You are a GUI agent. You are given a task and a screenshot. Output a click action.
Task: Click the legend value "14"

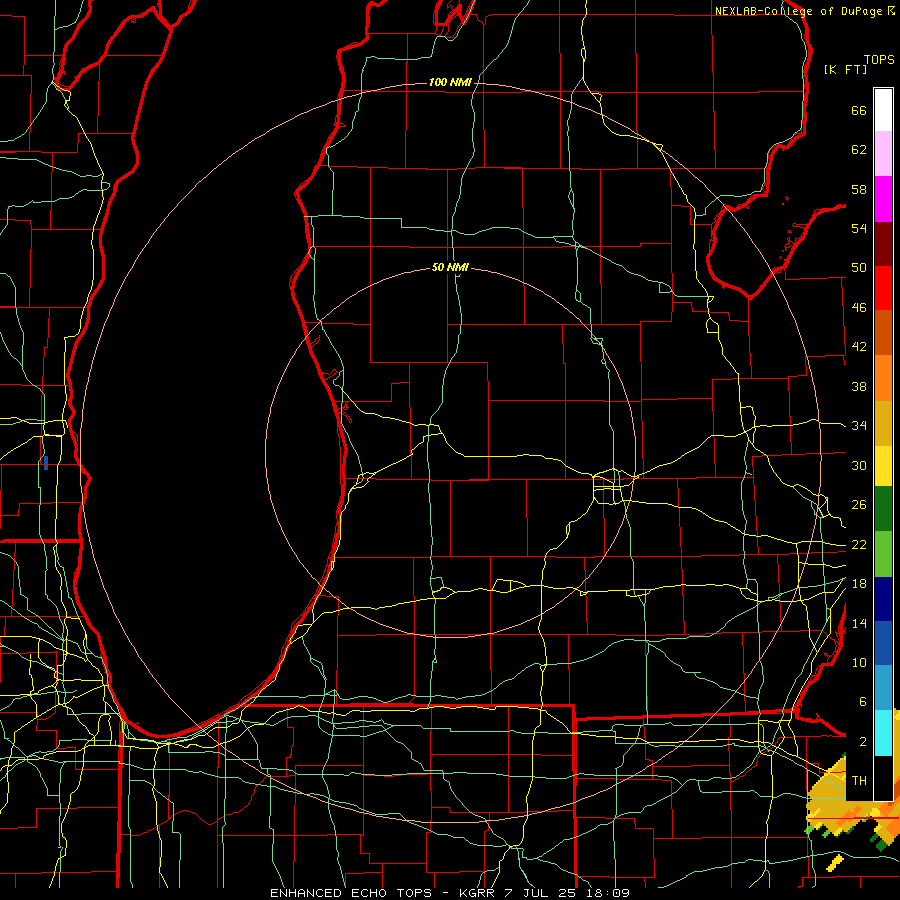point(859,623)
